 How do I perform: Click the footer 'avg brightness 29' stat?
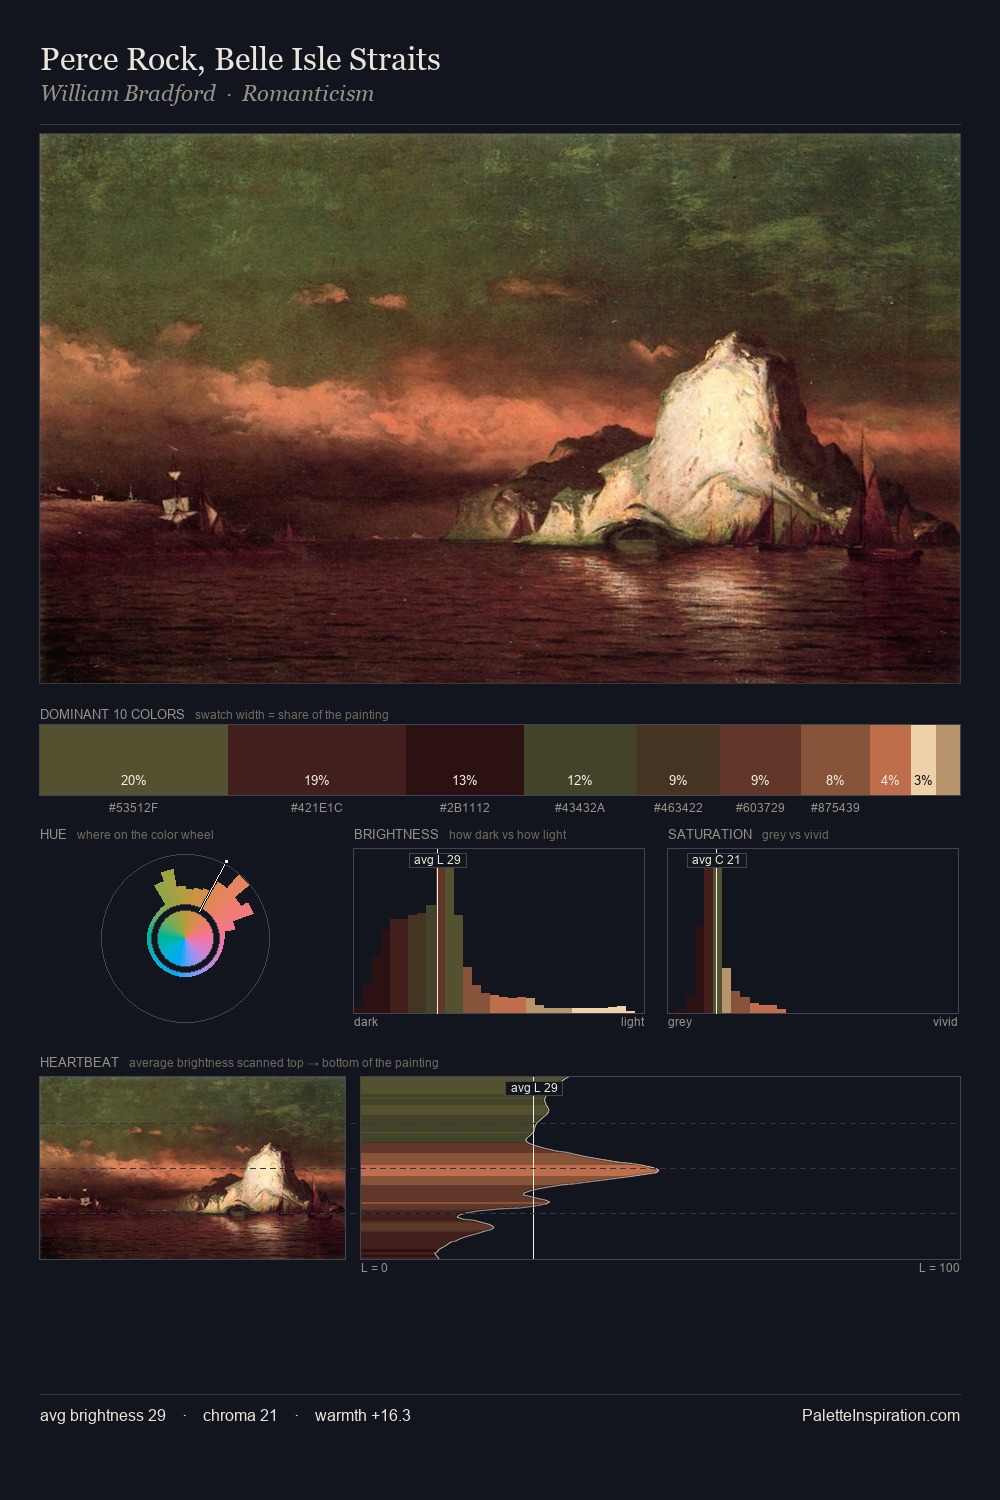(103, 1416)
